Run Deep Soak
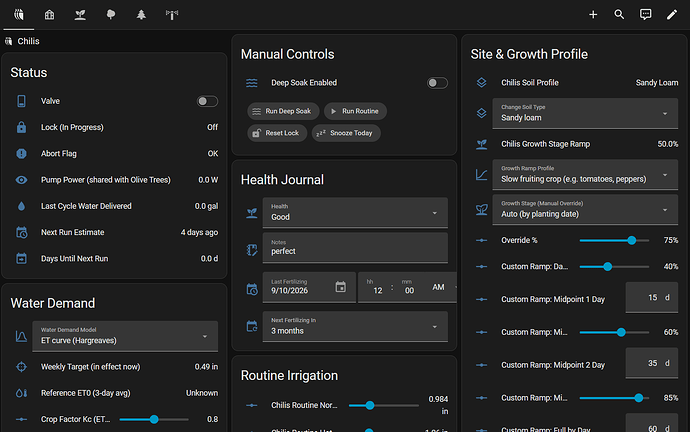The height and width of the screenshot is (432, 690). point(281,111)
